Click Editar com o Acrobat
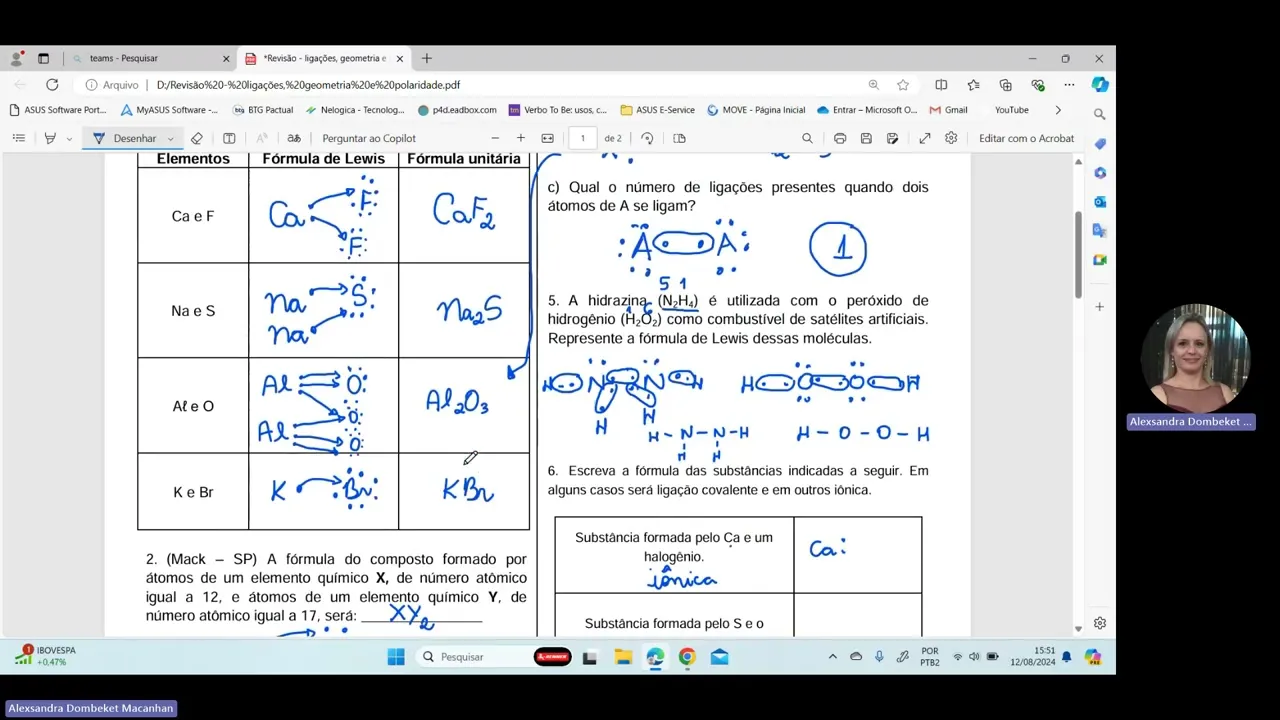1280x720 pixels. point(1026,138)
